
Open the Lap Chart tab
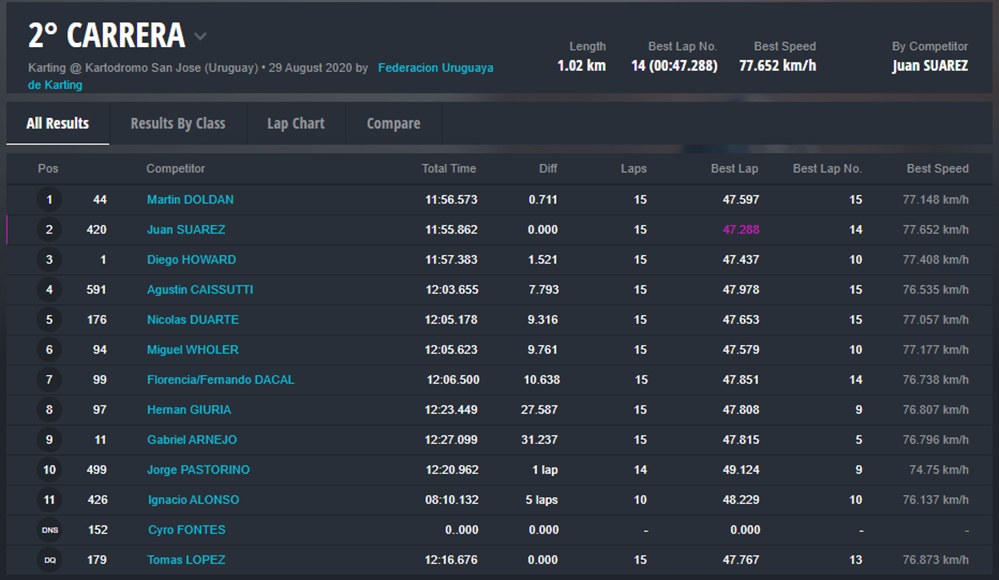point(295,124)
